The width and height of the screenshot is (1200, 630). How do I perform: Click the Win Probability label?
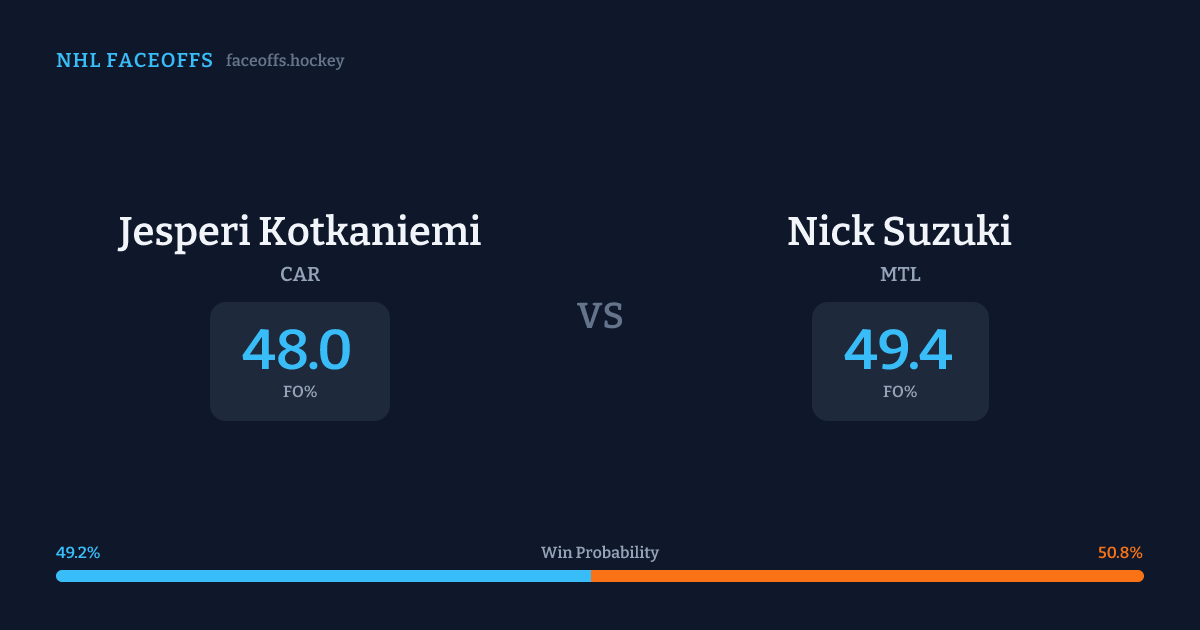coord(600,553)
